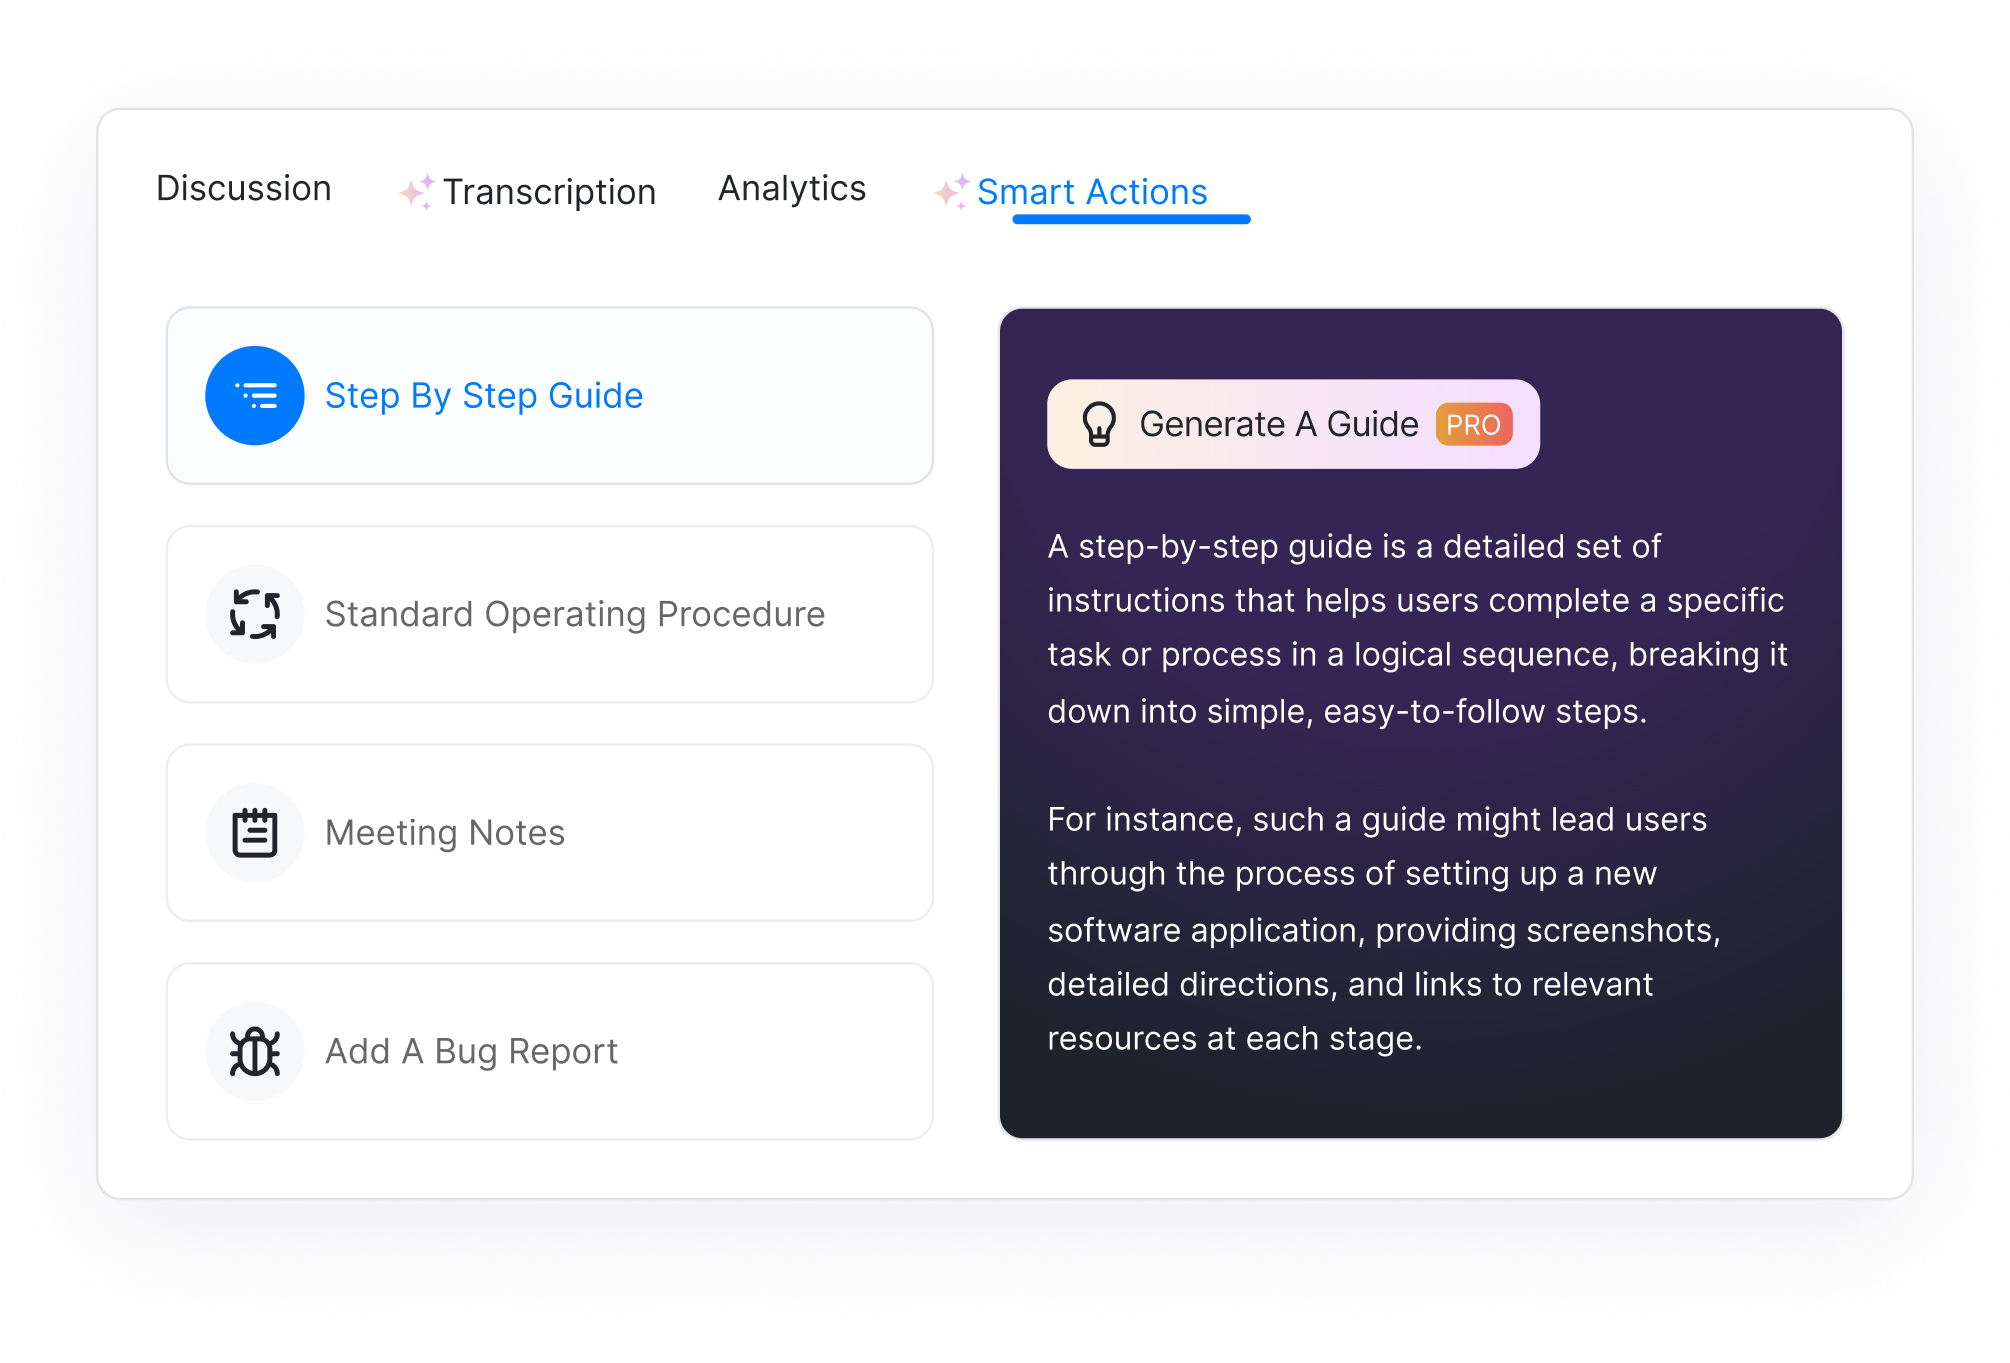Click the orange PRO badge
Image resolution: width=2010 pixels, height=1363 pixels.
click(1473, 425)
